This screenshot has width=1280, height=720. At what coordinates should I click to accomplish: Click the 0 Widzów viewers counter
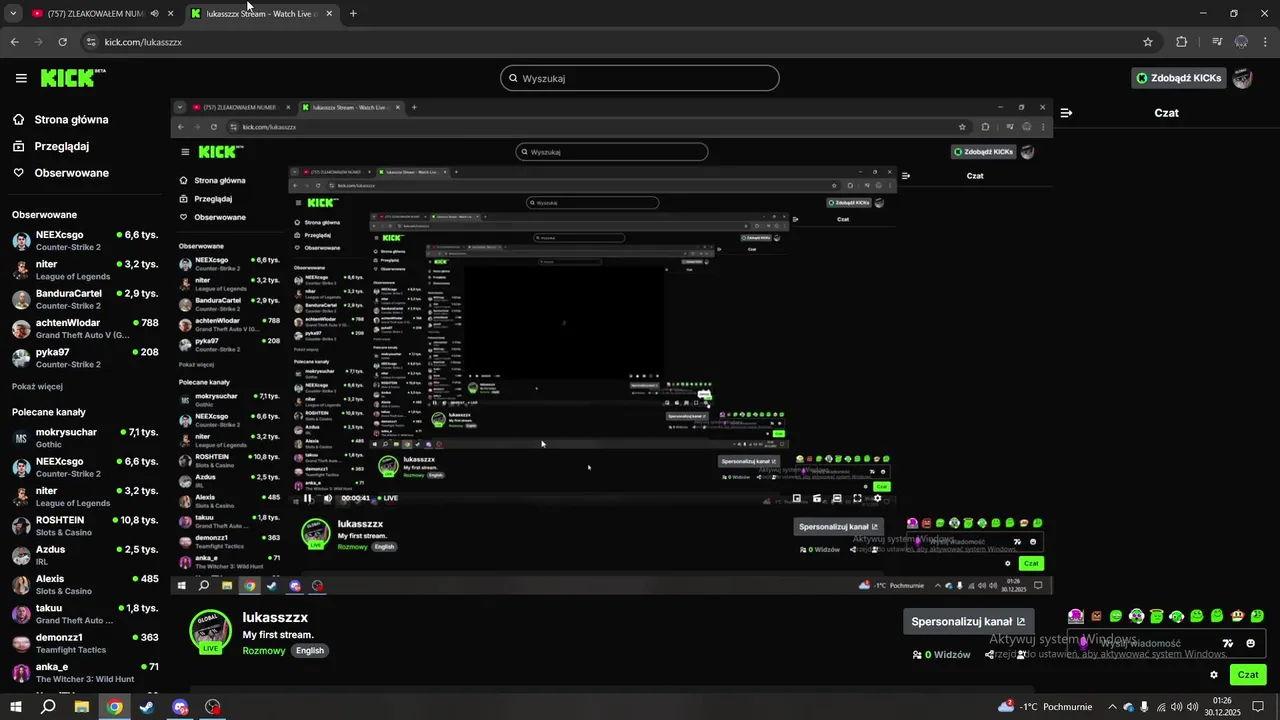[941, 654]
